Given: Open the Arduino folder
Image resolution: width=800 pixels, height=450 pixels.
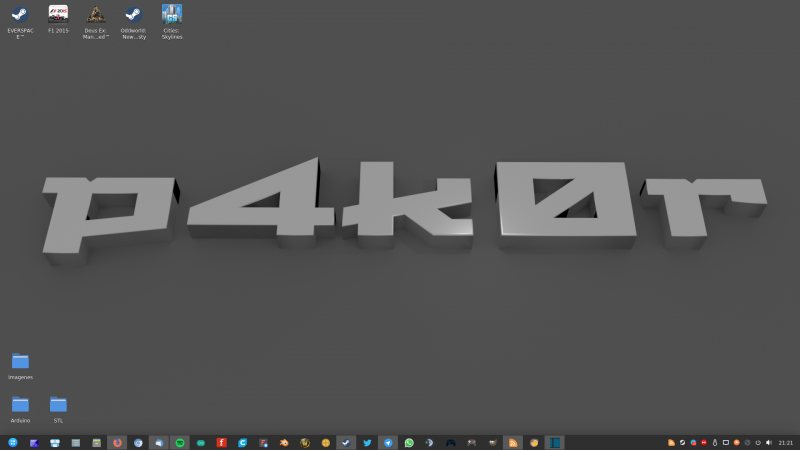Looking at the screenshot, I should click(x=20, y=404).
